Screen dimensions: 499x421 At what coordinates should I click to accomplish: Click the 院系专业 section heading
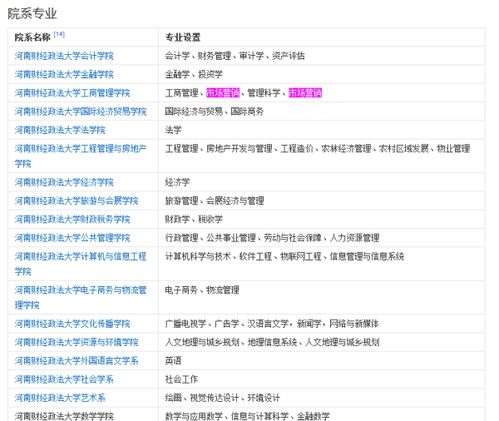32,14
